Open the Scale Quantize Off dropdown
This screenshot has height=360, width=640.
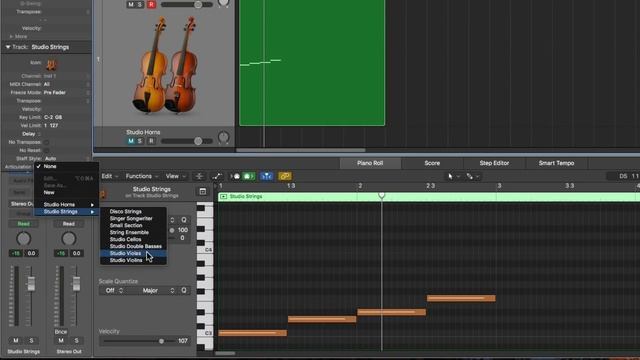(114, 291)
